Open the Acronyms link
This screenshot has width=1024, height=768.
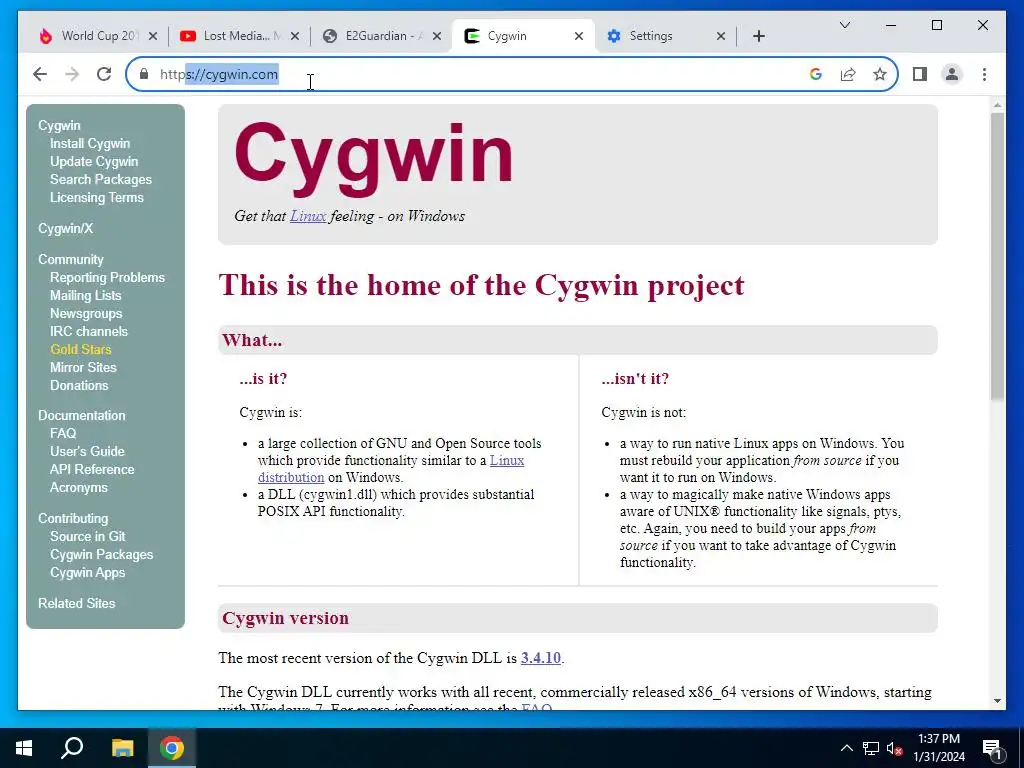79,488
